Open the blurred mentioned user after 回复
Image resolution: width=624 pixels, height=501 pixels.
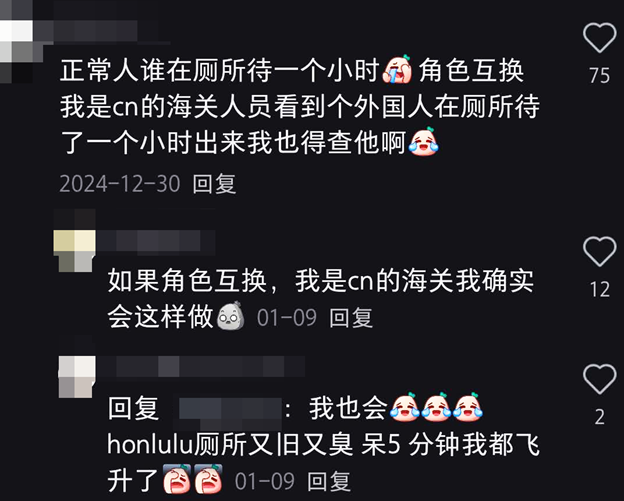[x=230, y=409]
